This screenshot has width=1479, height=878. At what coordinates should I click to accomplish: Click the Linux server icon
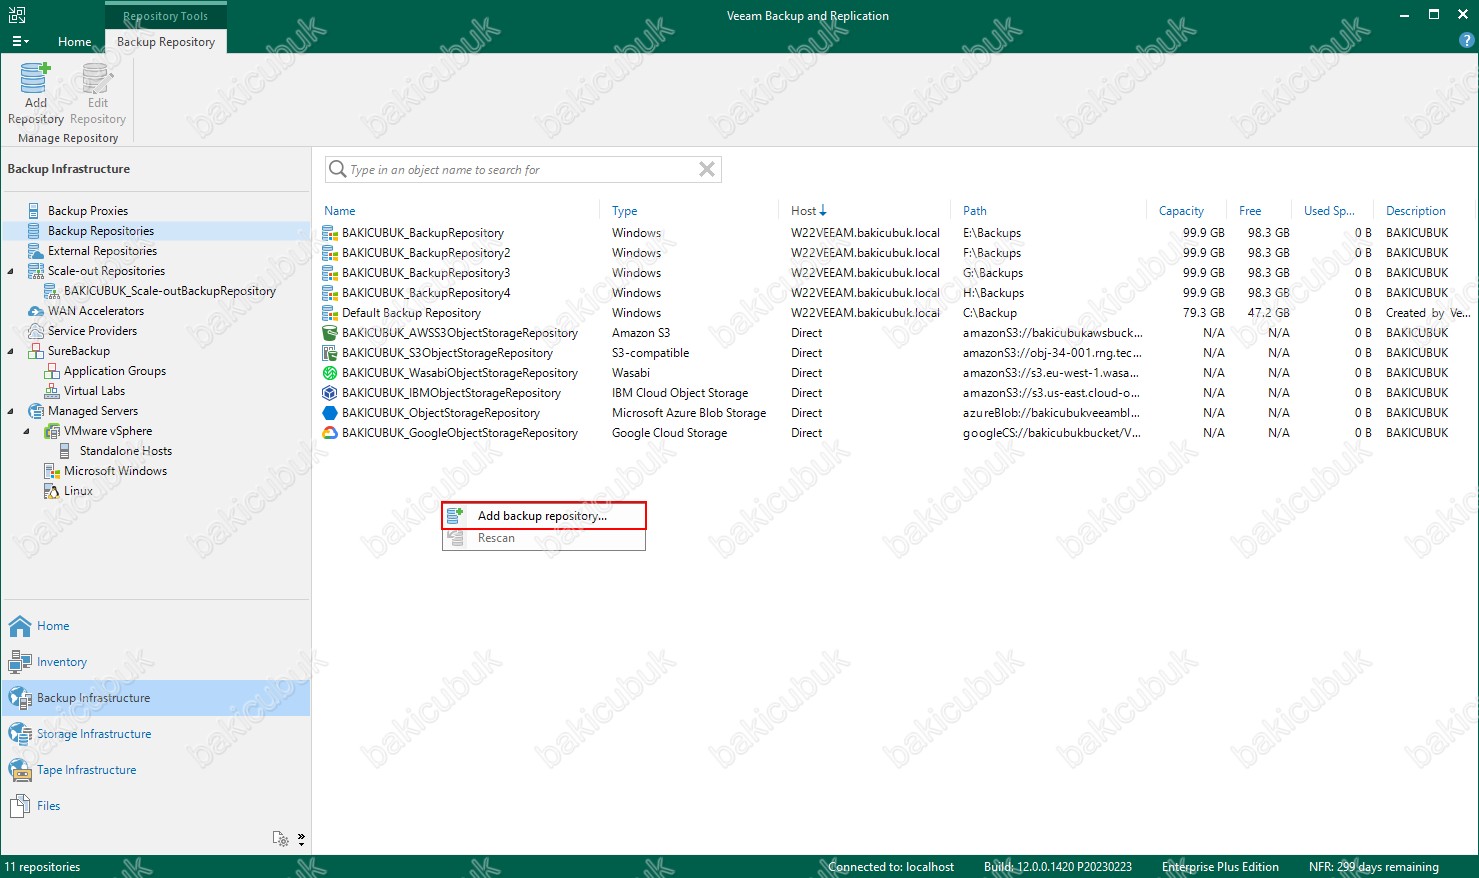[52, 491]
